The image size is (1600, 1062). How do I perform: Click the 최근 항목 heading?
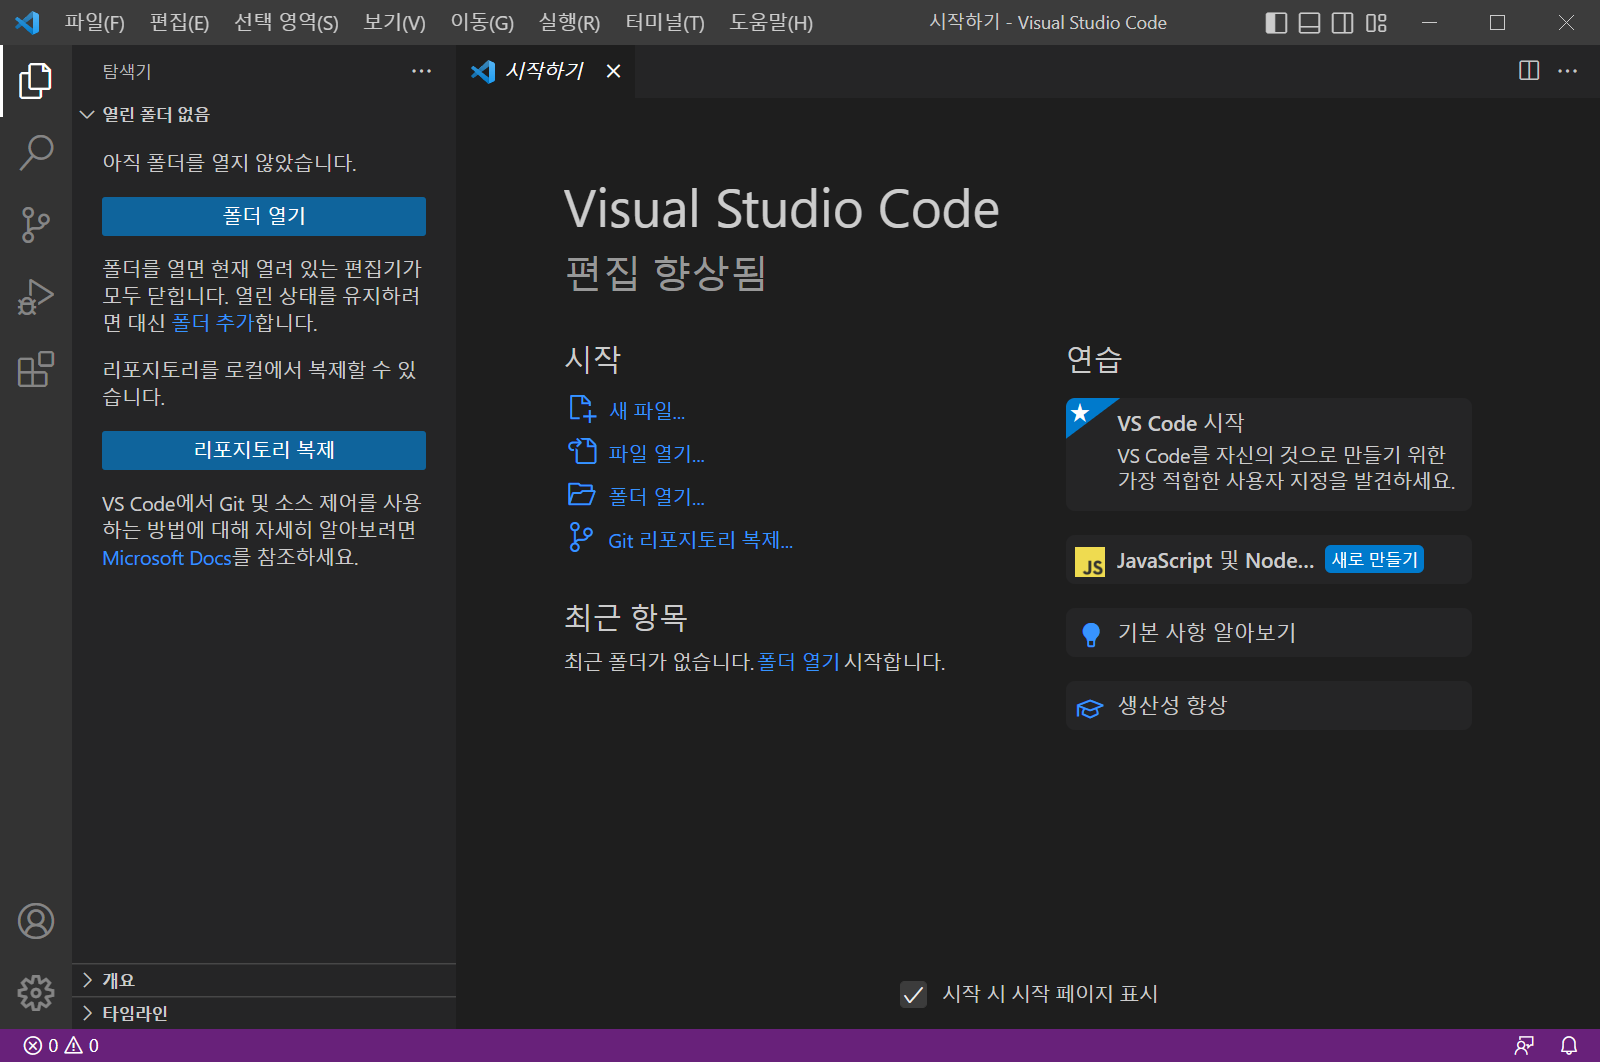click(x=626, y=617)
